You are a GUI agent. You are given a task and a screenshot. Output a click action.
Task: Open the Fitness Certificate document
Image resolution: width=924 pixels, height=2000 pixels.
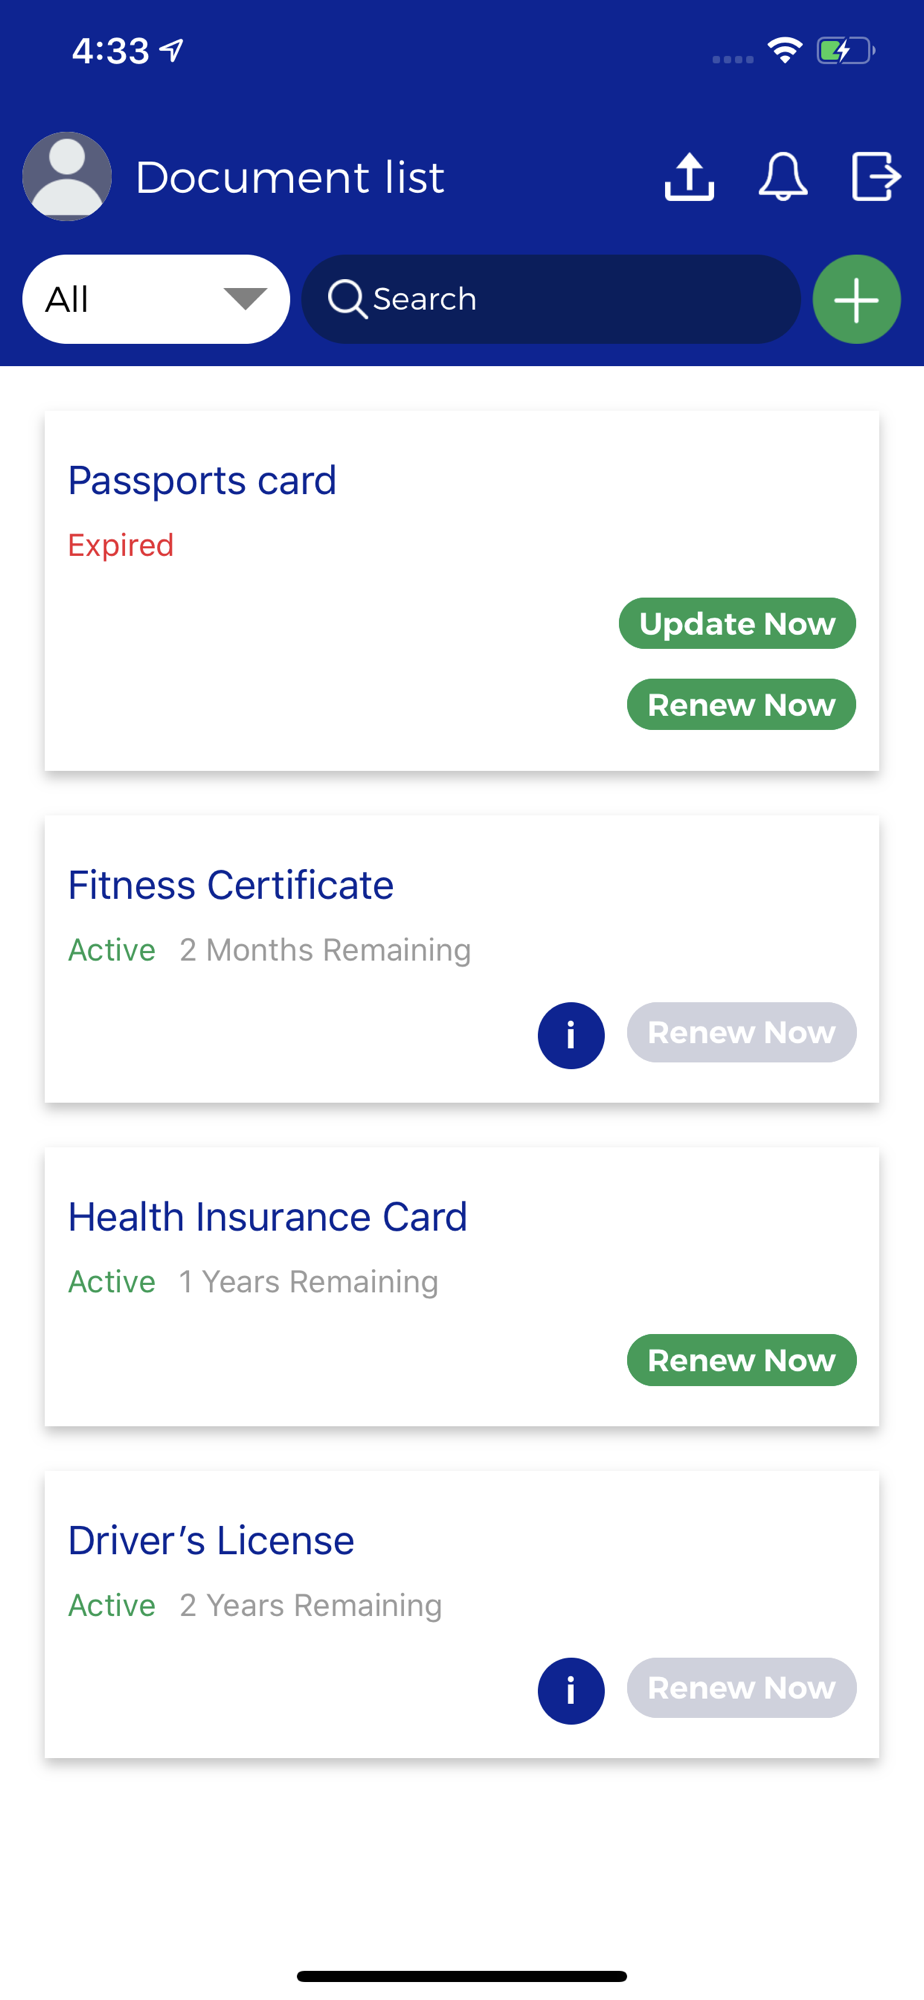[x=462, y=959]
